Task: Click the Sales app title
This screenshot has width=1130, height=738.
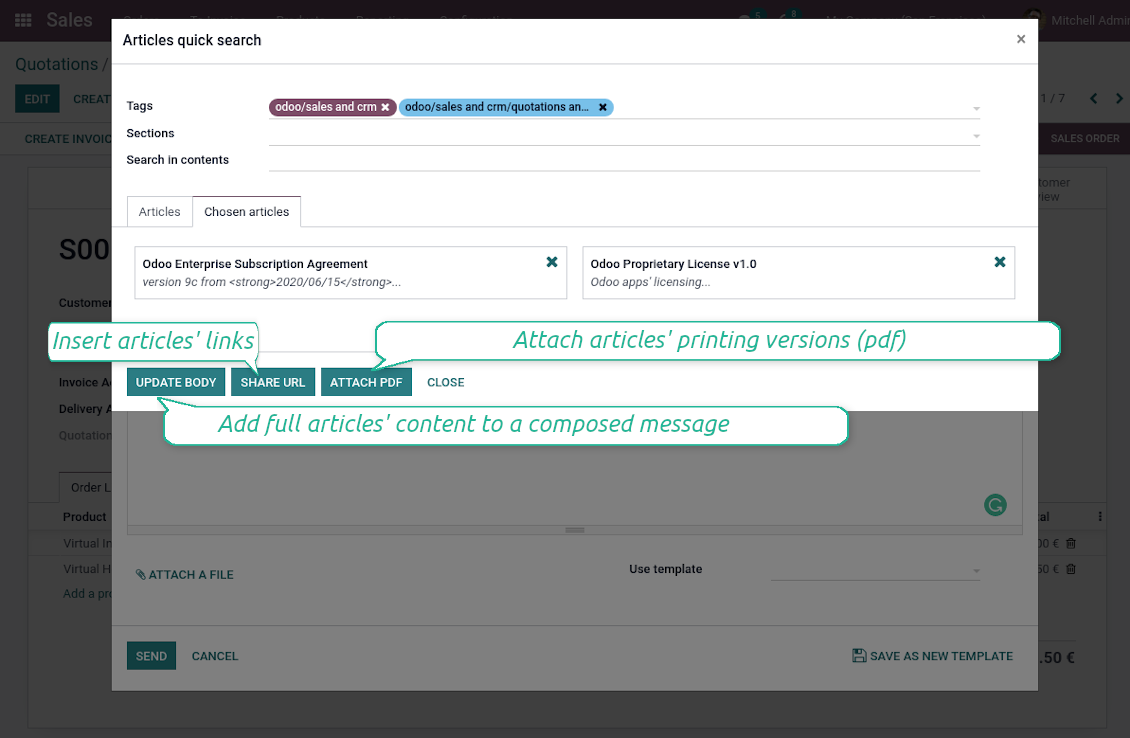Action: point(69,20)
